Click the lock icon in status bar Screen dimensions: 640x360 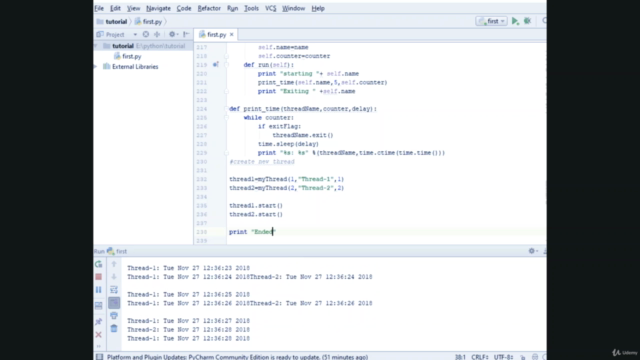[x=522, y=357]
